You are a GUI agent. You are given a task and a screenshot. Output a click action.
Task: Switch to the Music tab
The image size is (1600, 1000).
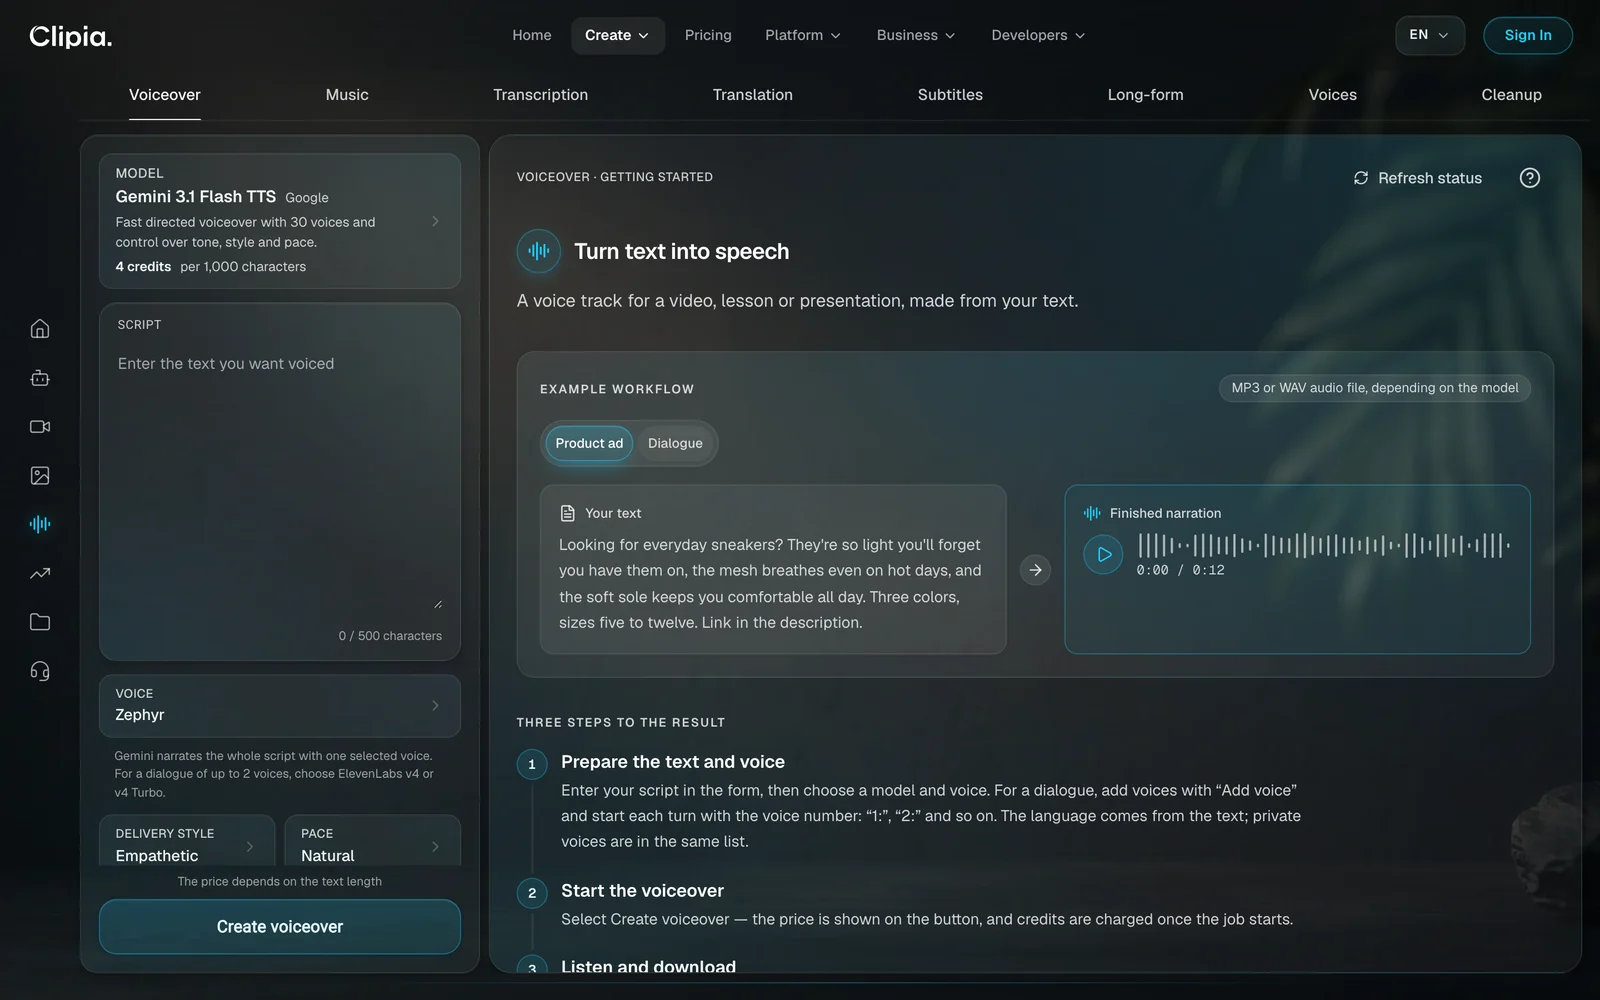[x=347, y=95]
